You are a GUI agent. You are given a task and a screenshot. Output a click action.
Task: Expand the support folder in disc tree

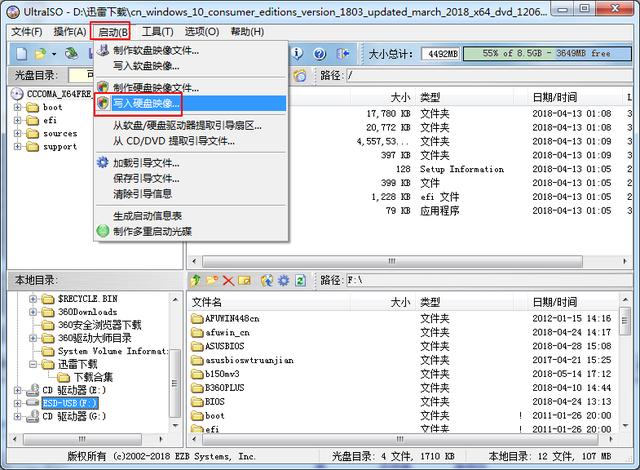(18, 146)
